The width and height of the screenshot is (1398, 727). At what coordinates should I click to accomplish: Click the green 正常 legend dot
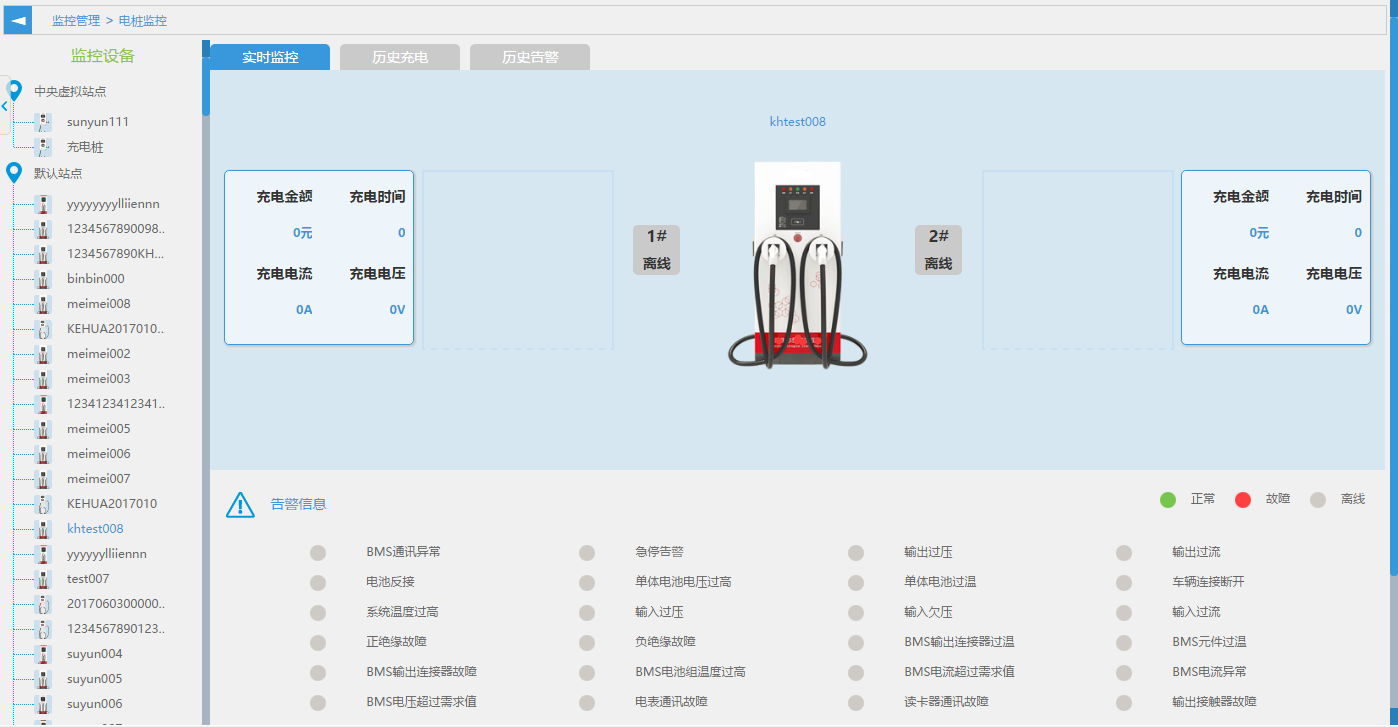pos(1168,500)
